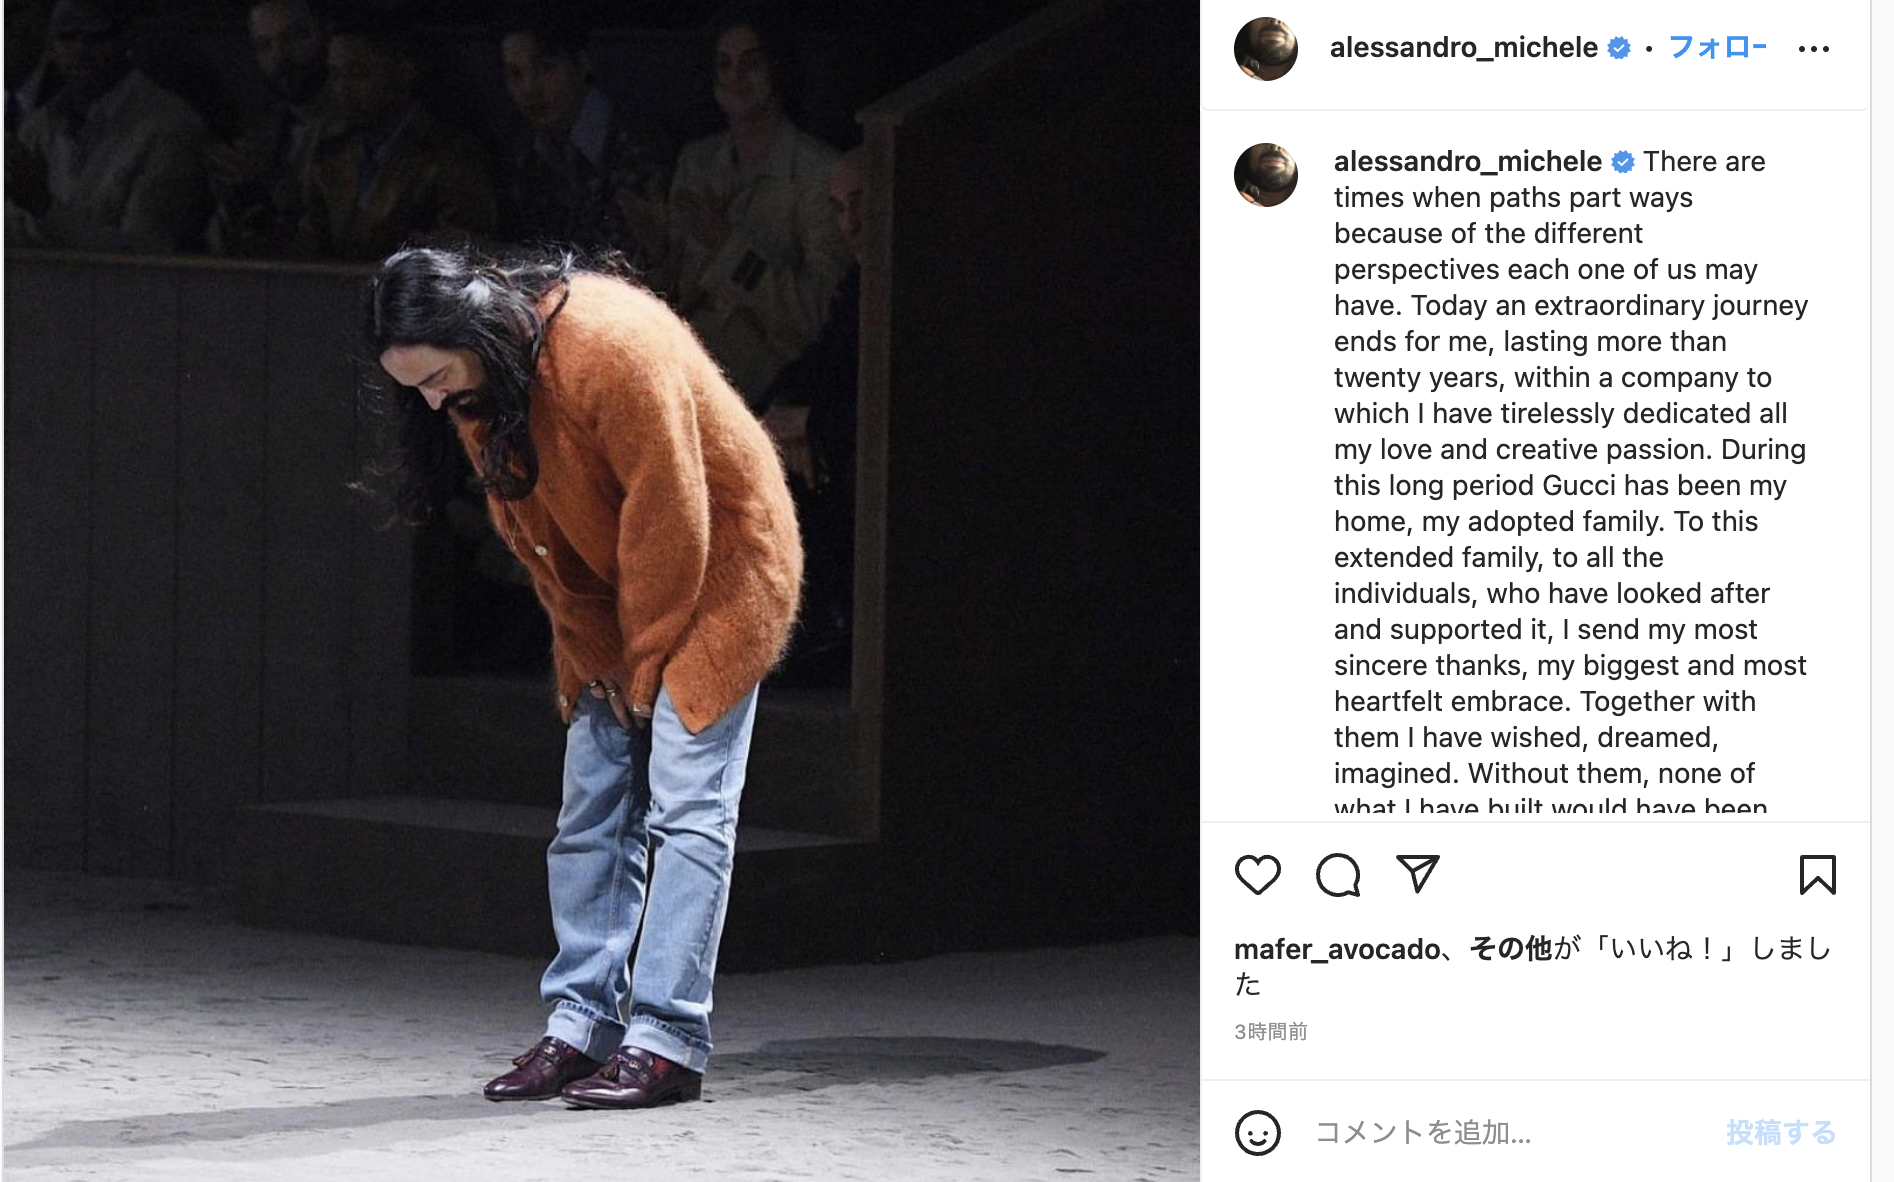Click verified badge beside header username
Image resolution: width=1894 pixels, height=1182 pixels.
coord(1619,47)
